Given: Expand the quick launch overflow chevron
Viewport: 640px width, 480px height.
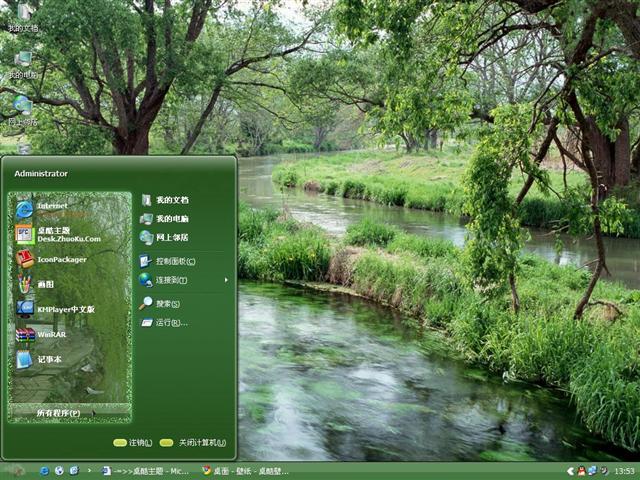Looking at the screenshot, I should (x=89, y=471).
